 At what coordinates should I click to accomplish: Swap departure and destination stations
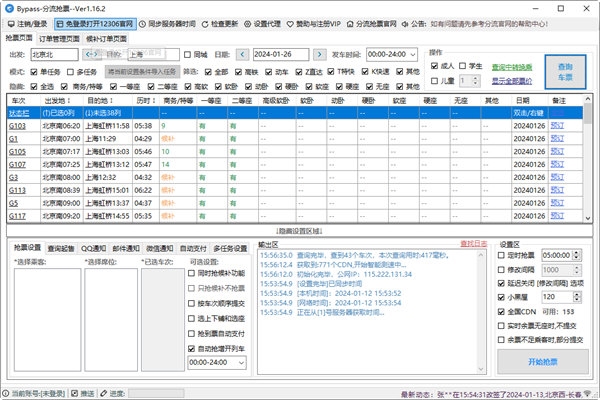click(90, 54)
